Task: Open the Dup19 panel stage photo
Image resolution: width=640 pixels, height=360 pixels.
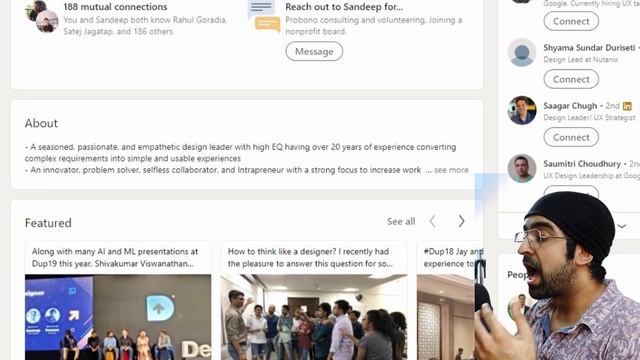Action: pyautogui.click(x=118, y=317)
